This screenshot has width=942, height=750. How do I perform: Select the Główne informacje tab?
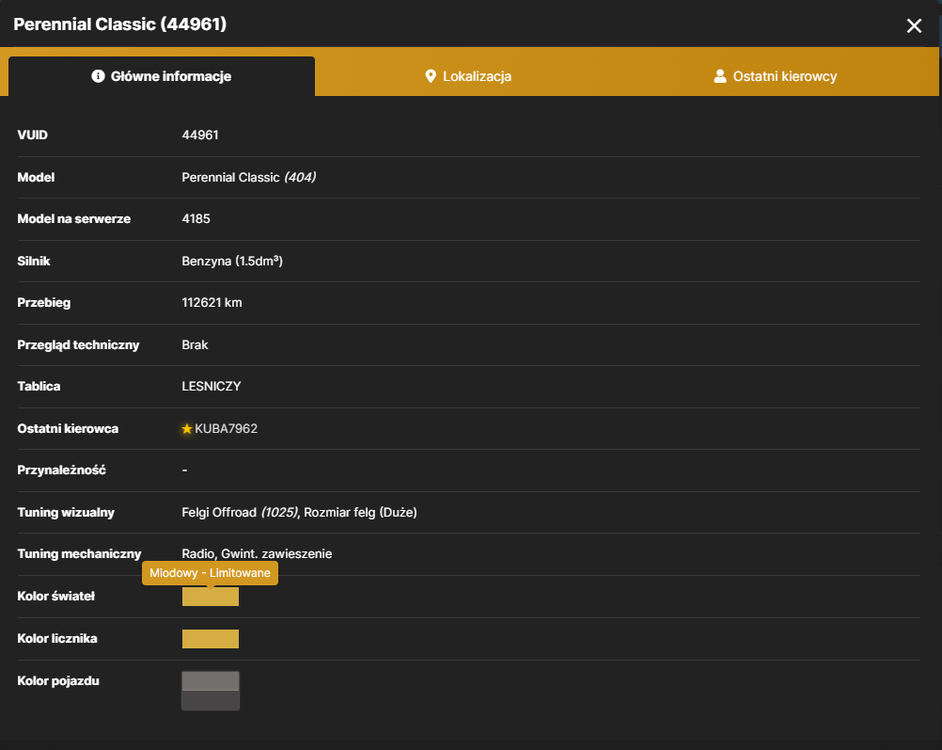point(162,76)
